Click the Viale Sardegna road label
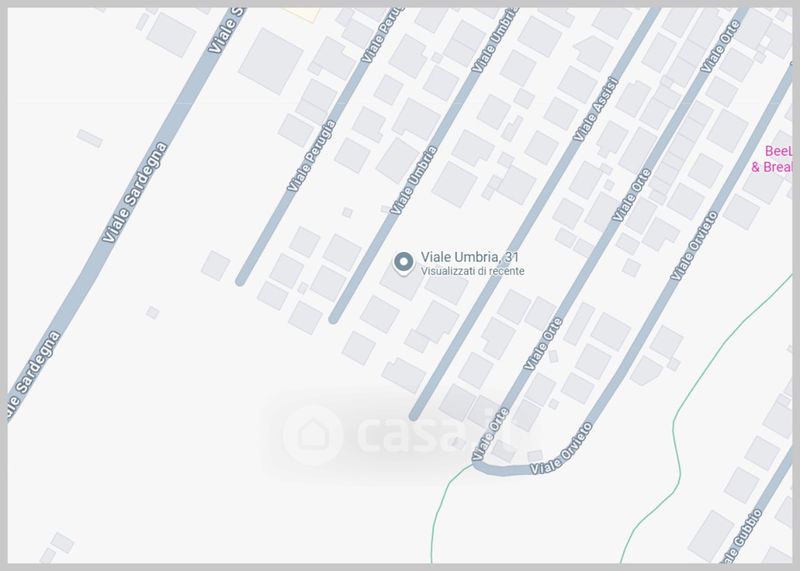This screenshot has width=800, height=571. point(135,192)
